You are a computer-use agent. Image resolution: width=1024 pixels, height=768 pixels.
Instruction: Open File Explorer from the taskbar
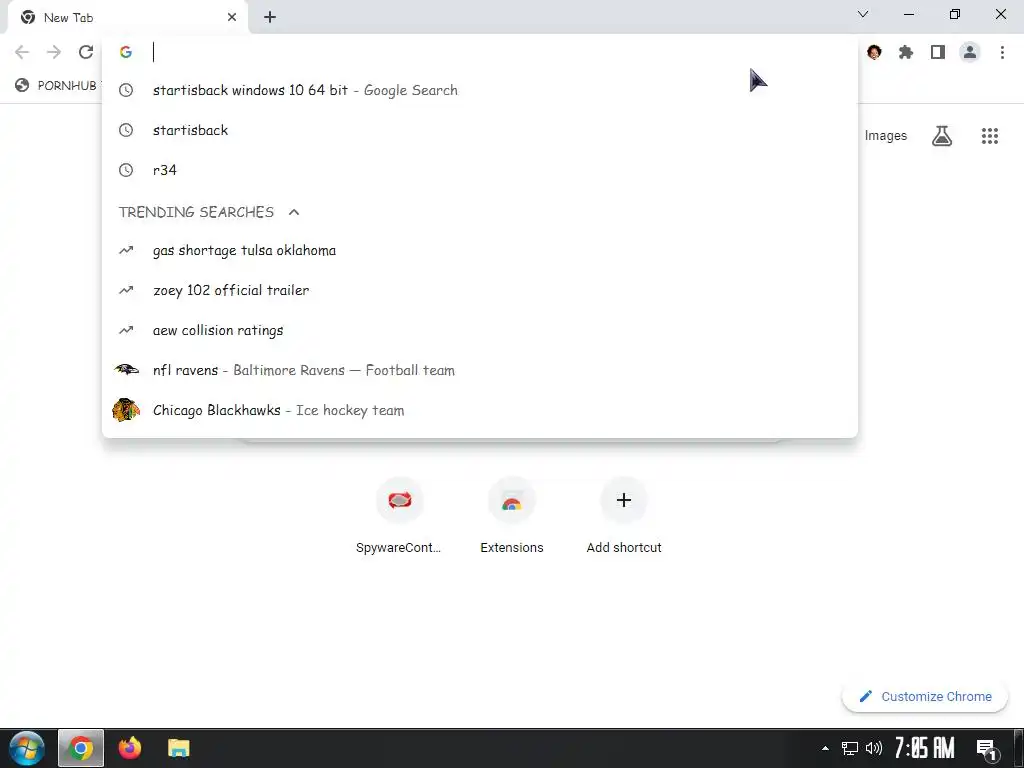(178, 748)
